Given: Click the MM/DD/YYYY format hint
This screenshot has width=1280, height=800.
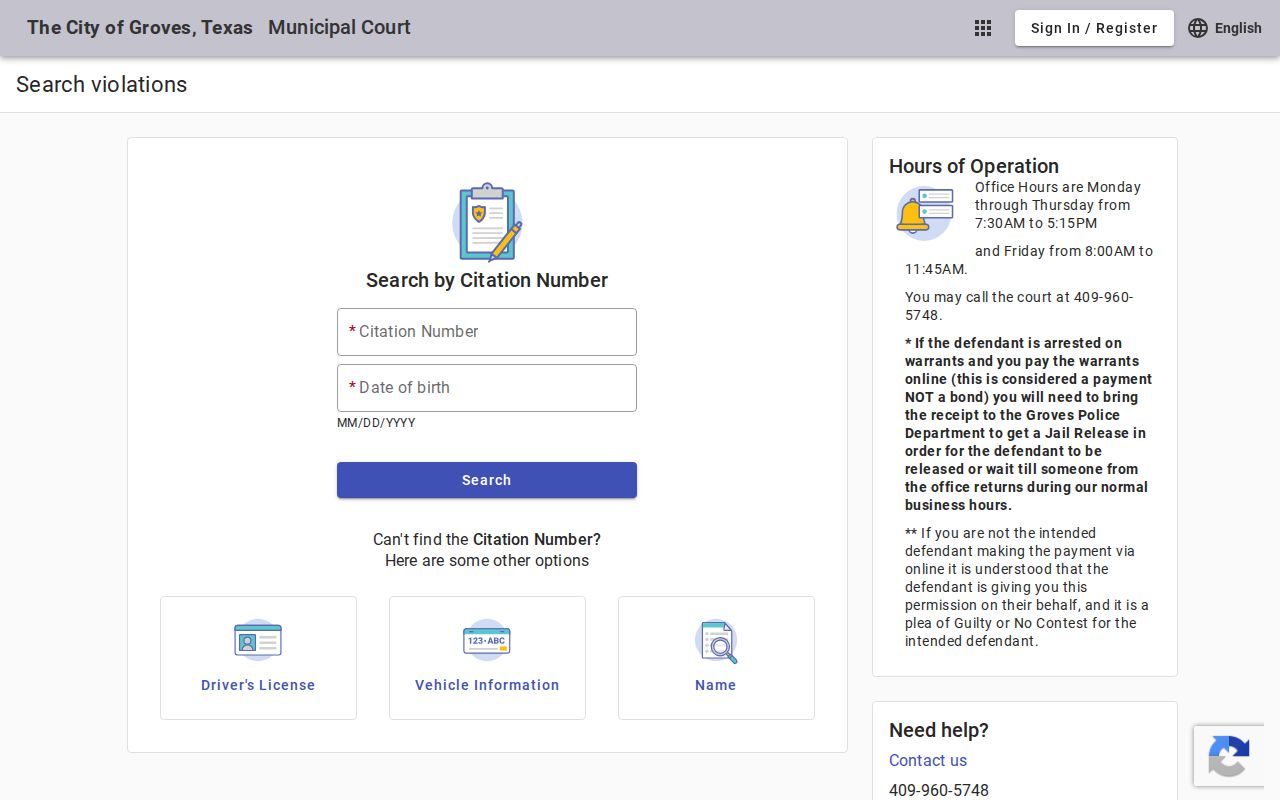Looking at the screenshot, I should [376, 423].
